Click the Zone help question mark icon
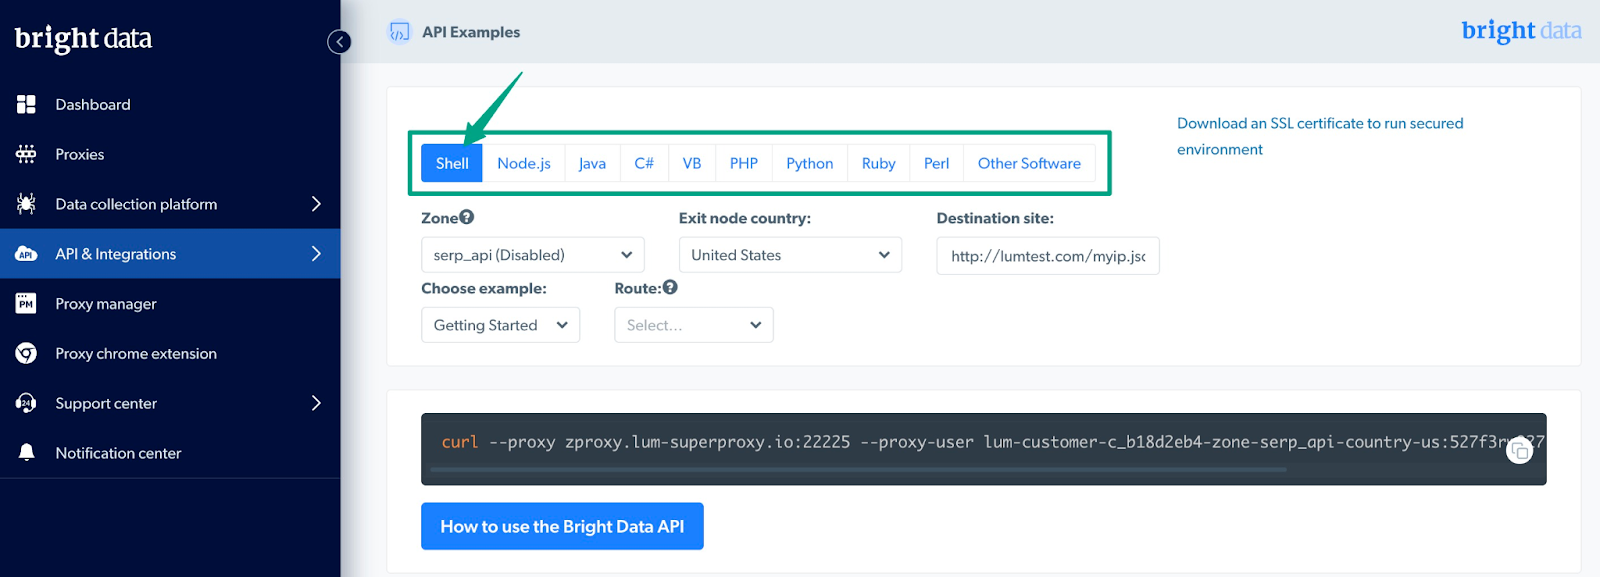 point(467,217)
